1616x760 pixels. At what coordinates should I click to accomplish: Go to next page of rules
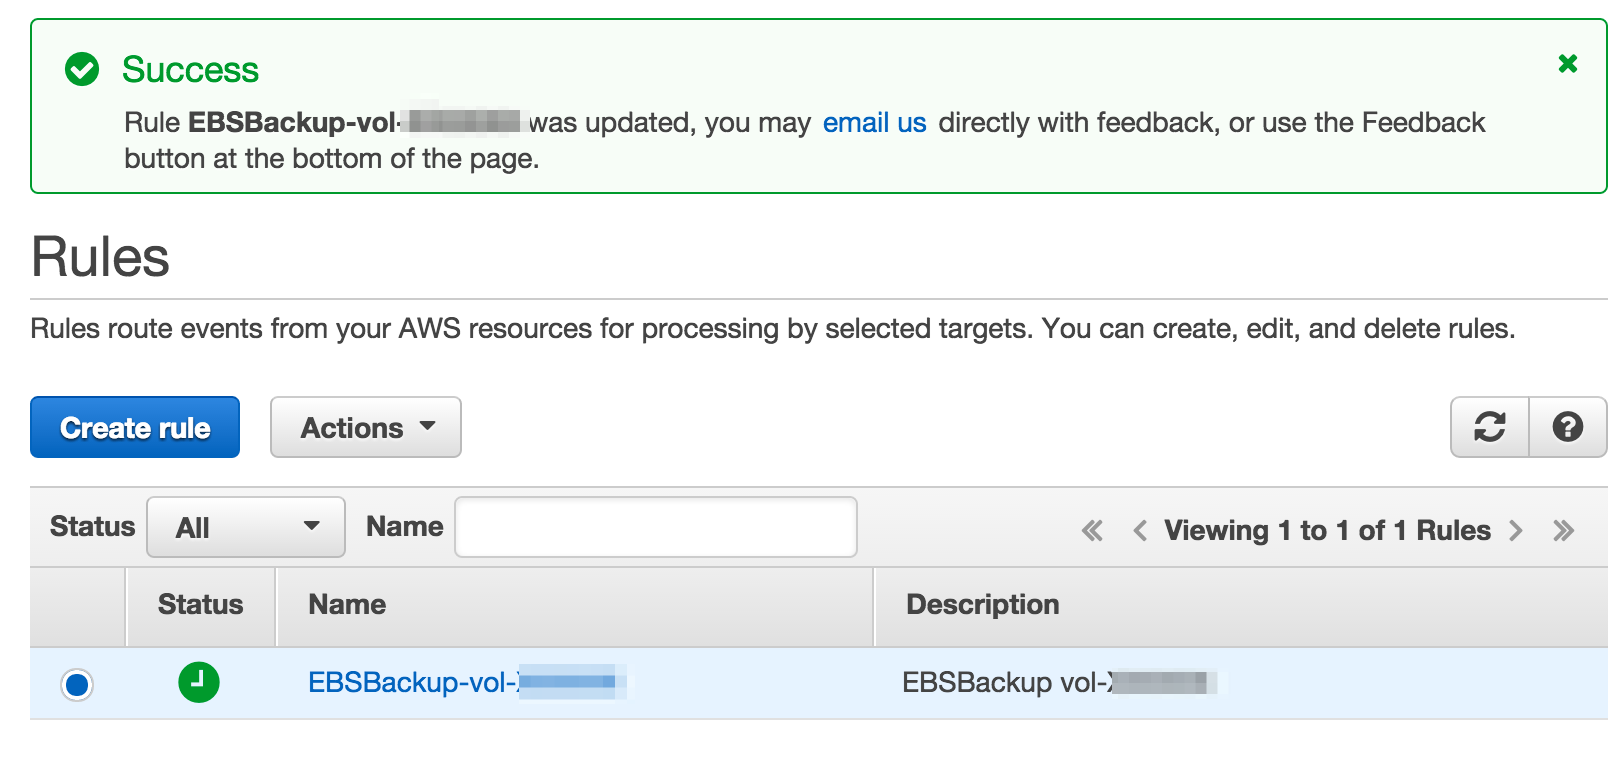[1517, 530]
